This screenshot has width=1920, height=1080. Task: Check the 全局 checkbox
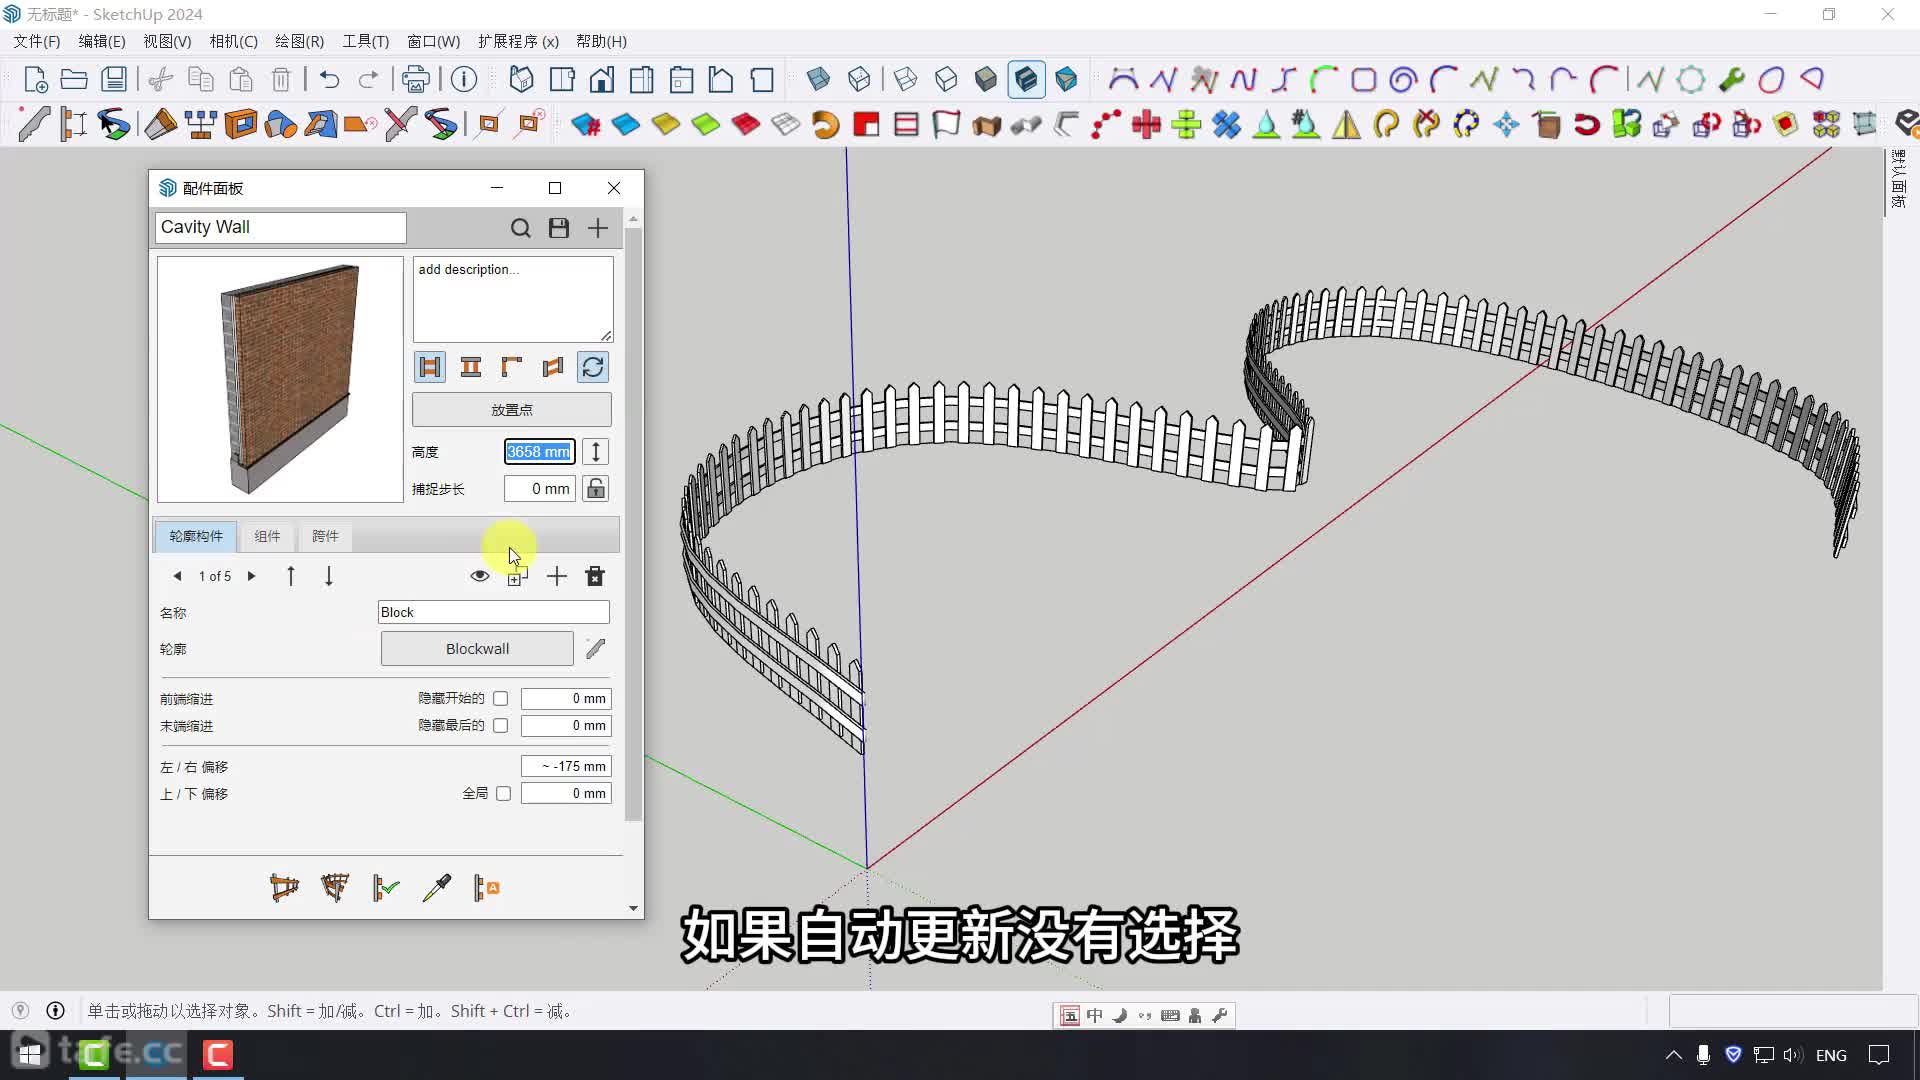[503, 794]
